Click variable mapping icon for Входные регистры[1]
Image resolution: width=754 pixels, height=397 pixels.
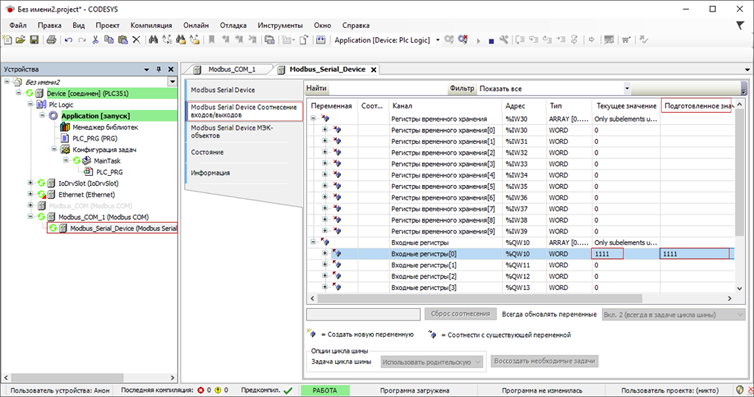[x=336, y=265]
